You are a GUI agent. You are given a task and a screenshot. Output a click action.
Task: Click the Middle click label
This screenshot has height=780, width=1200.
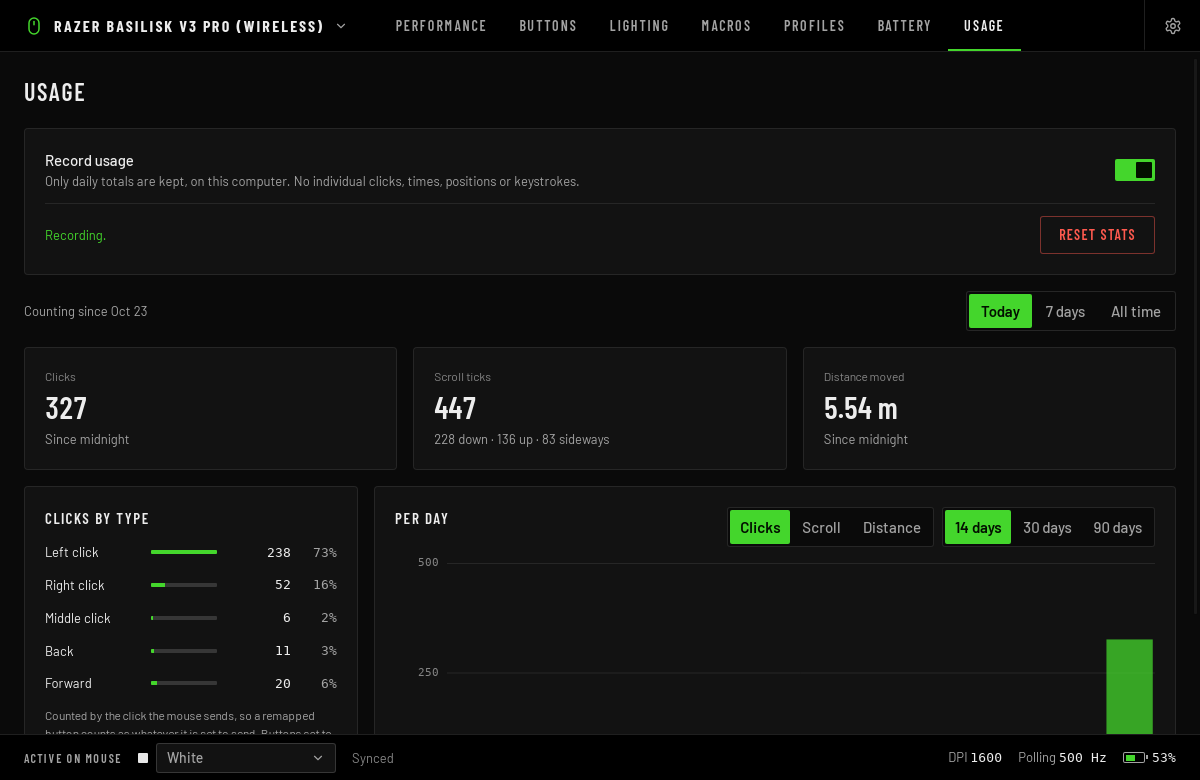tap(78, 618)
